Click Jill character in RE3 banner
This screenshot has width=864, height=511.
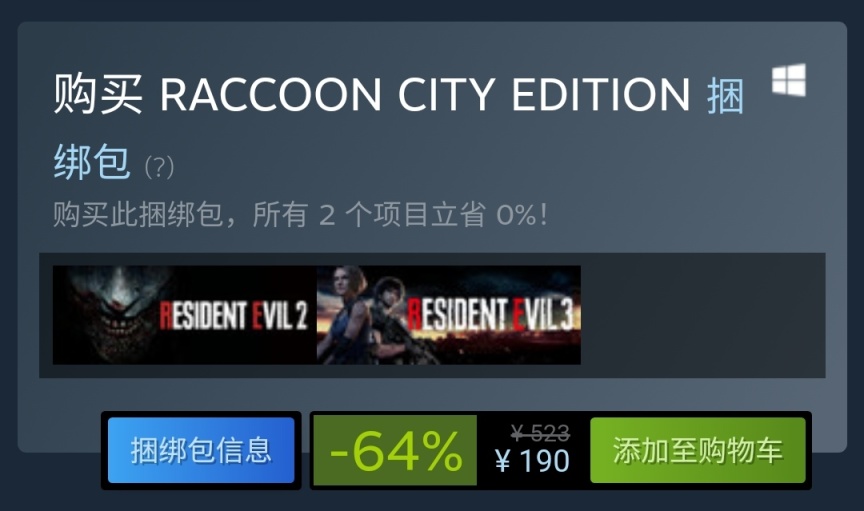tap(346, 314)
